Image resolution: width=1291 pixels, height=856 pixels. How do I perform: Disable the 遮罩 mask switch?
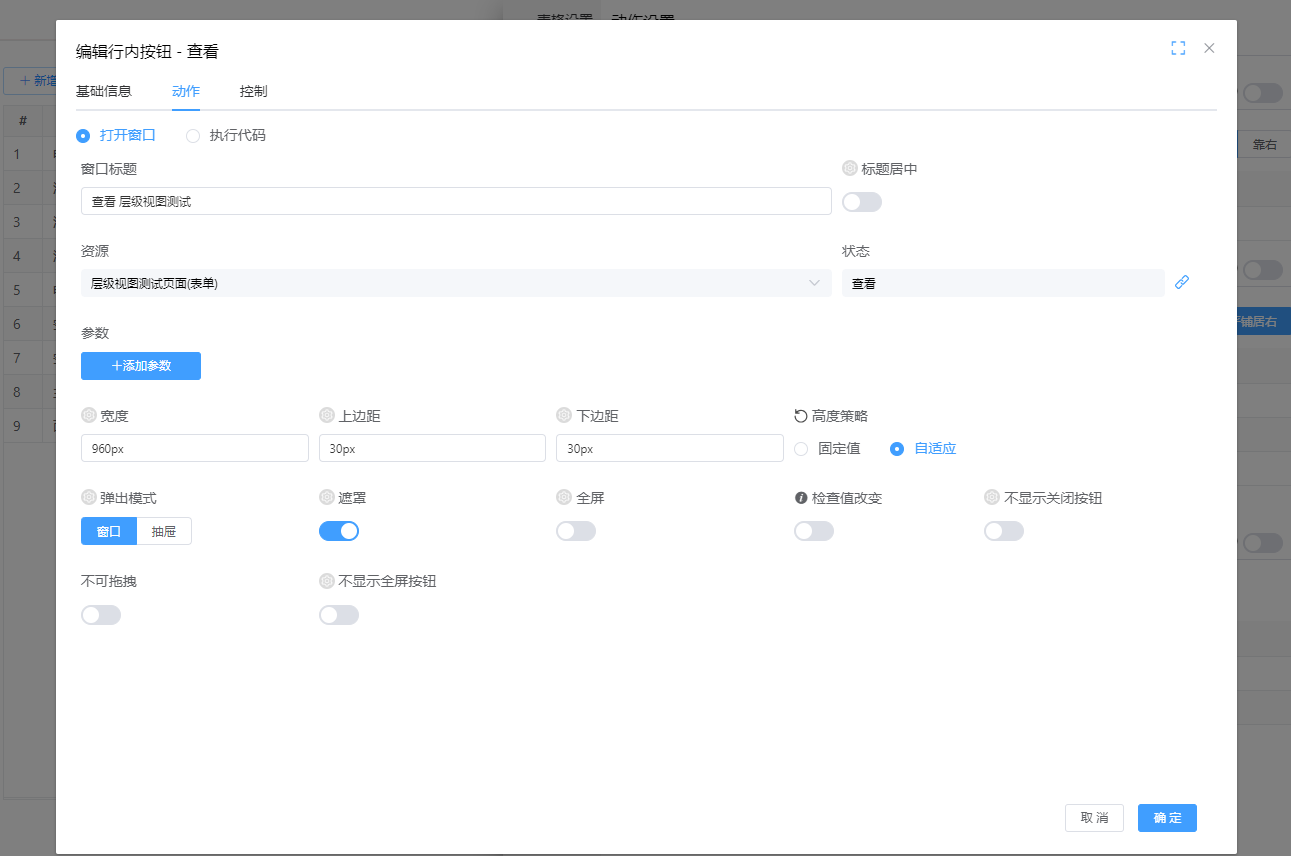tap(339, 531)
